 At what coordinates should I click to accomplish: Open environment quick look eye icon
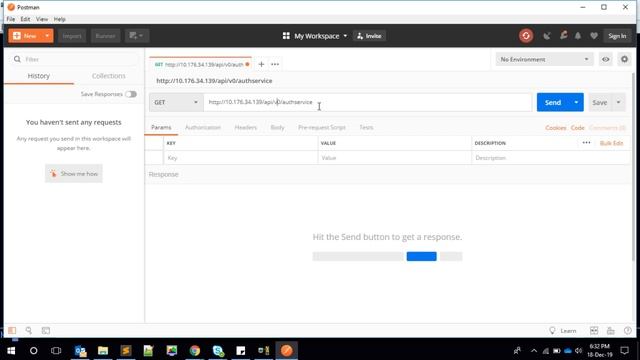606,60
